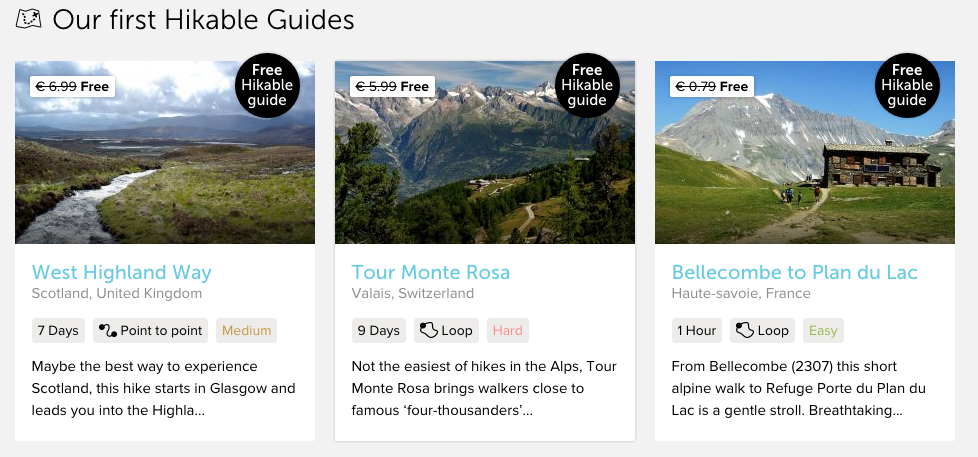Click the 7 Days duration tag
This screenshot has width=978, height=457.
pos(58,331)
